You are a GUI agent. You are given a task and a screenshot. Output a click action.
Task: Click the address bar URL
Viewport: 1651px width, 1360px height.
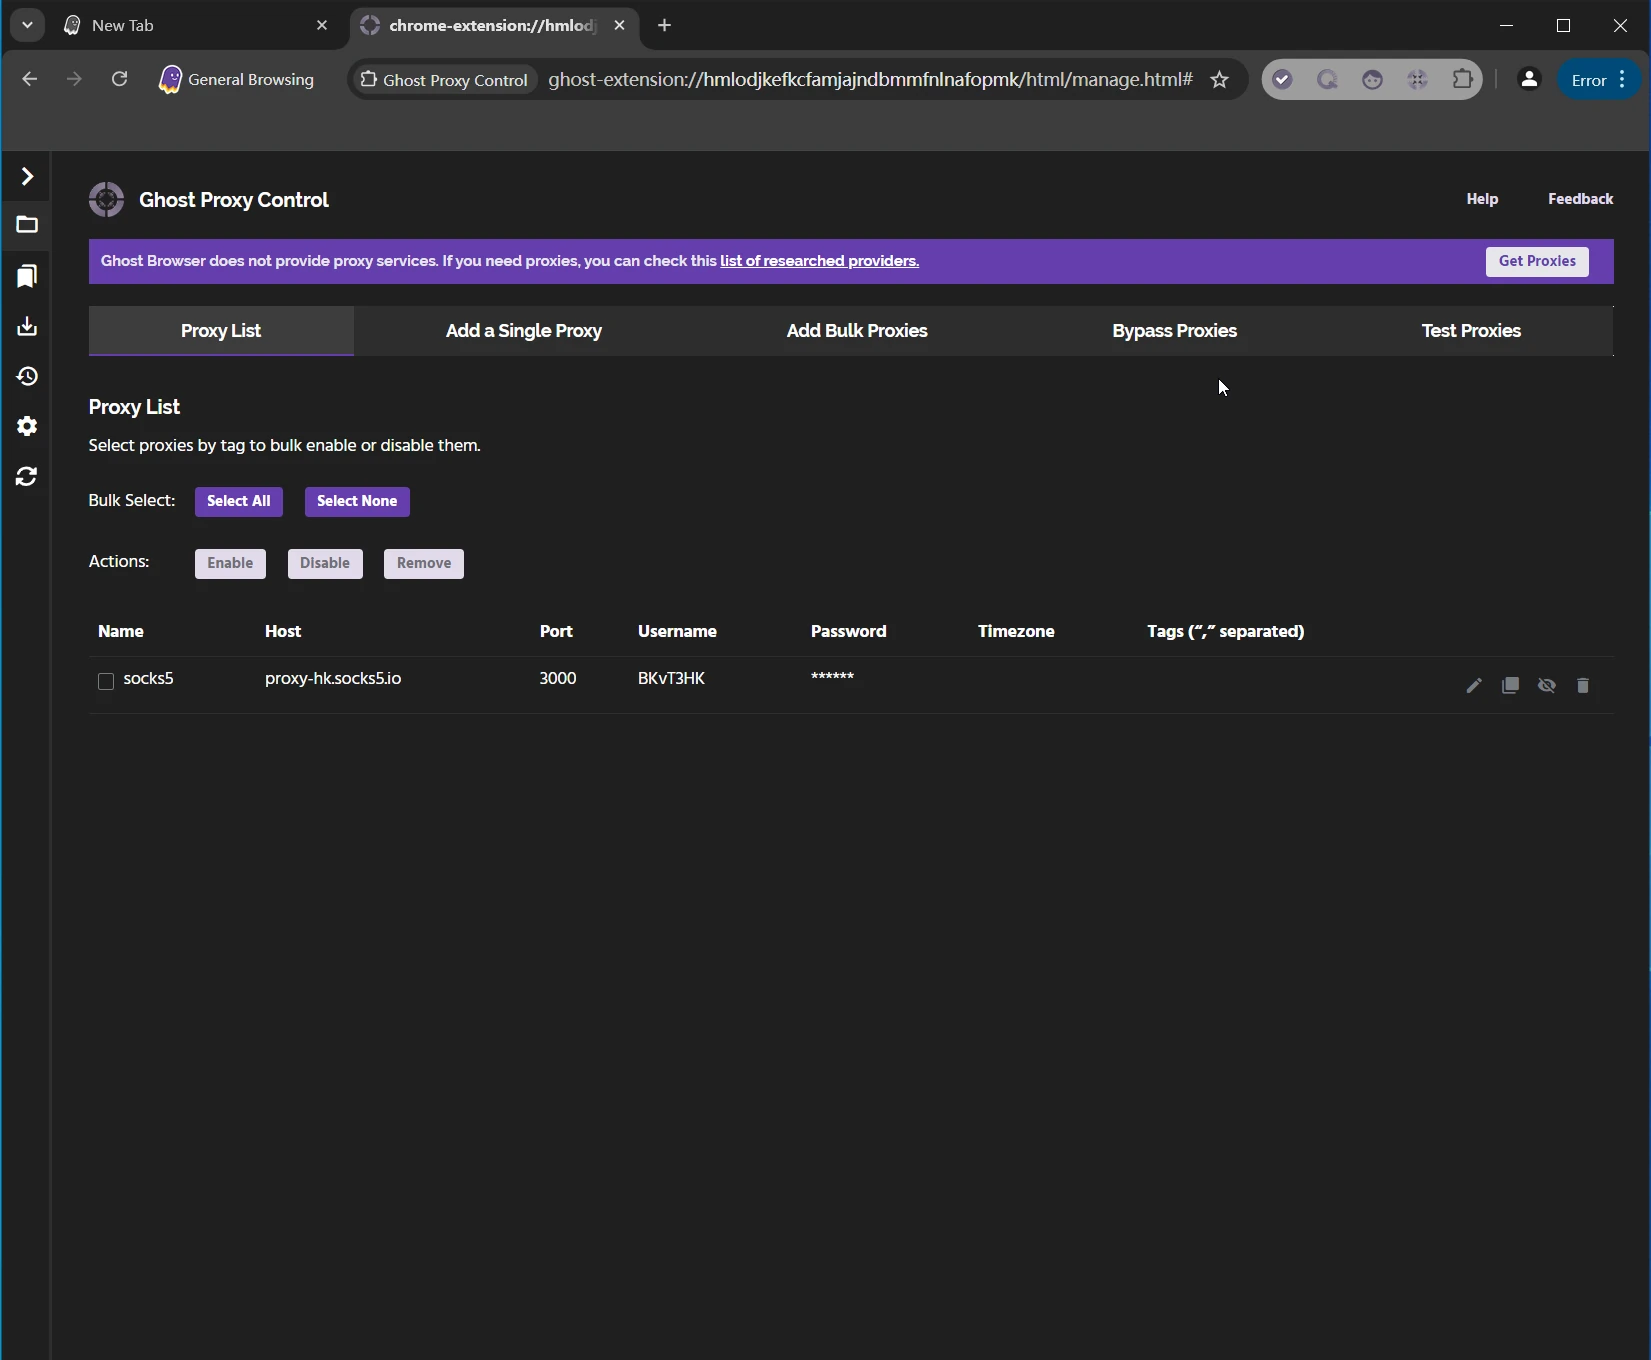coord(870,80)
